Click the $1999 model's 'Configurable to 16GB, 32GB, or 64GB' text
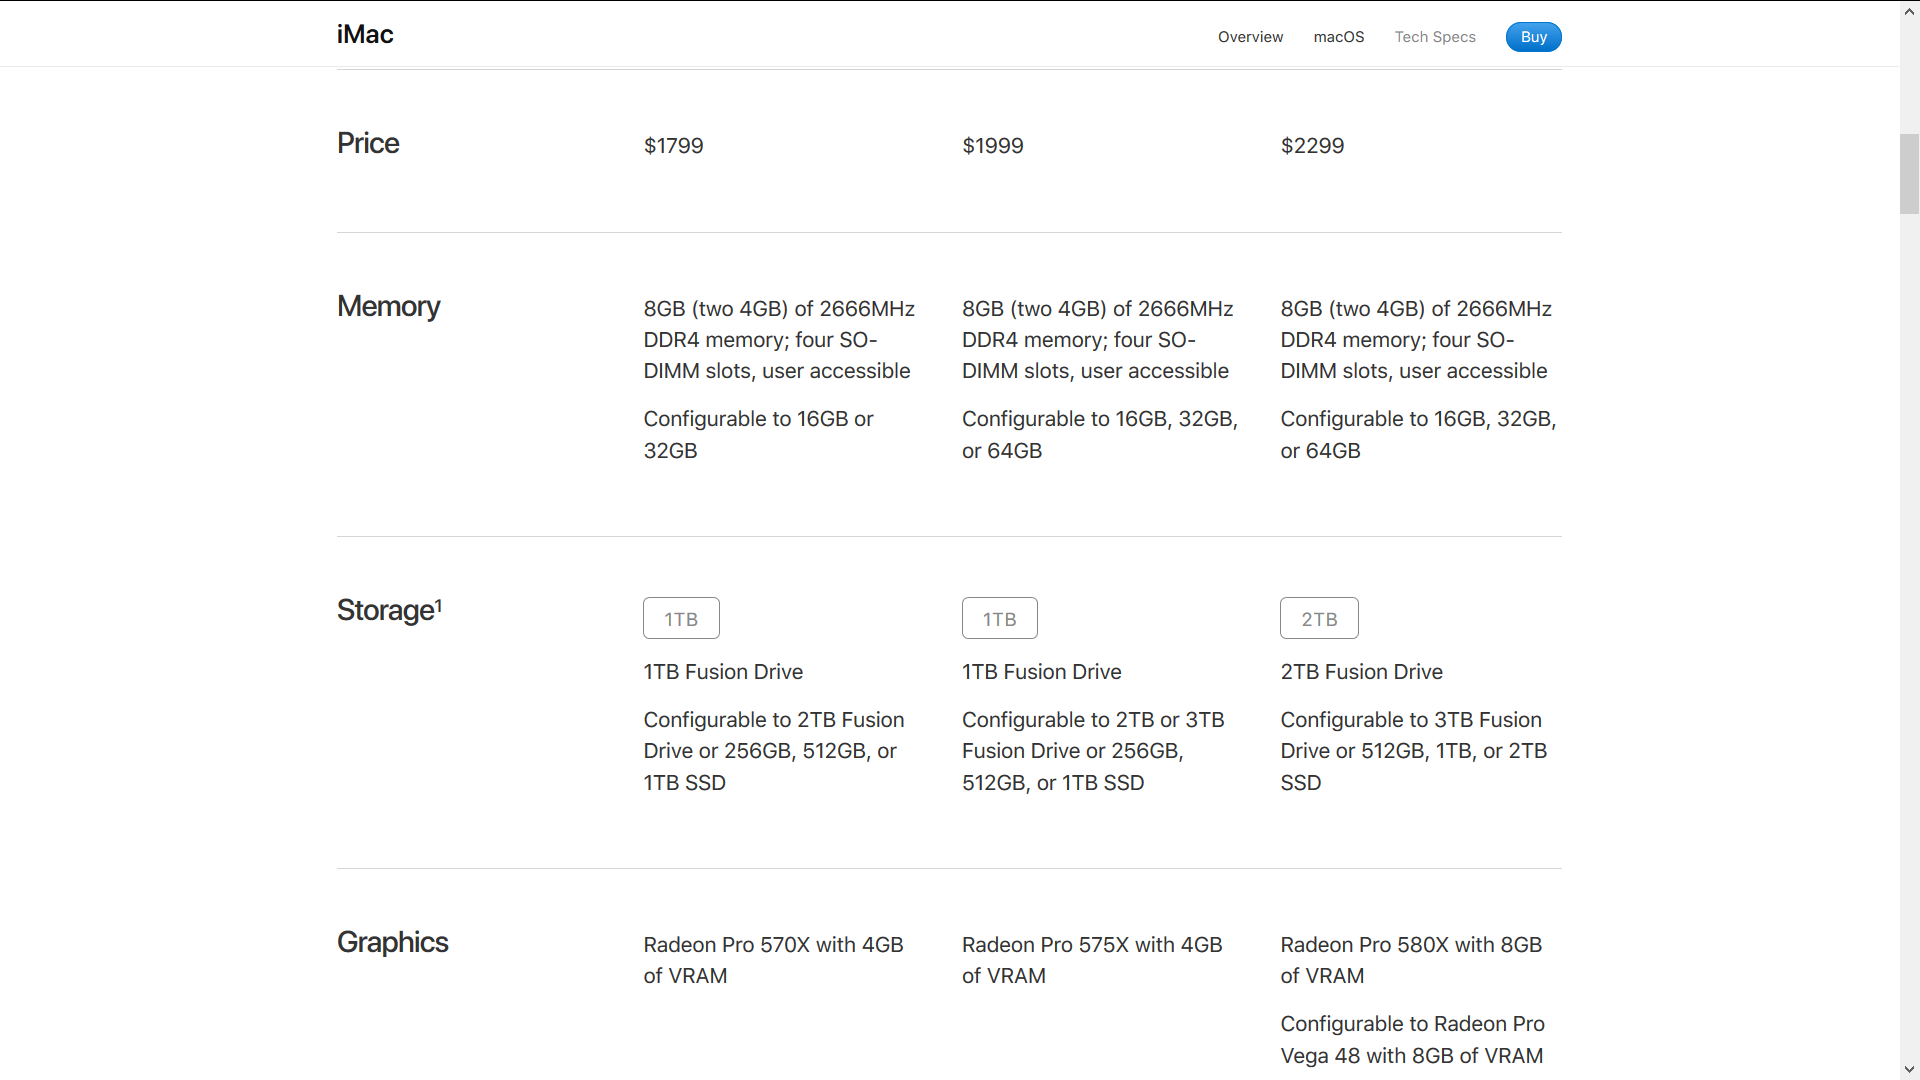 [1099, 435]
